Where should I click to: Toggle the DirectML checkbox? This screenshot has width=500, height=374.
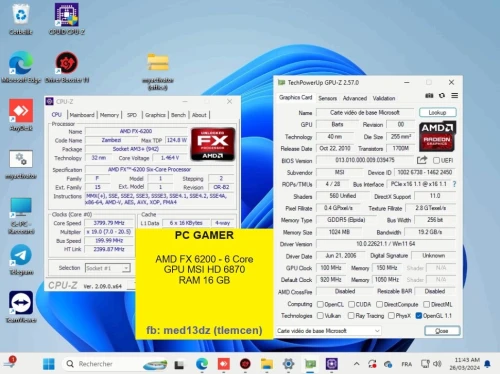coord(426,304)
